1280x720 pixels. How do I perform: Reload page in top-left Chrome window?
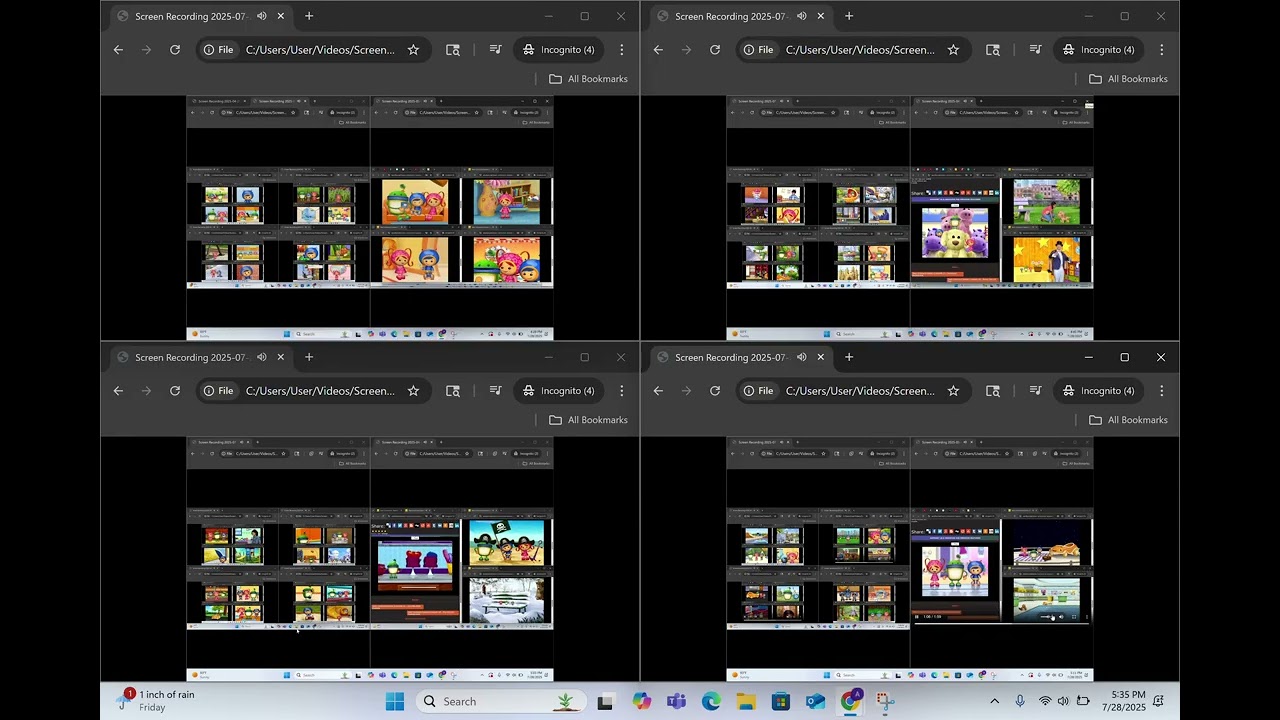pyautogui.click(x=175, y=50)
